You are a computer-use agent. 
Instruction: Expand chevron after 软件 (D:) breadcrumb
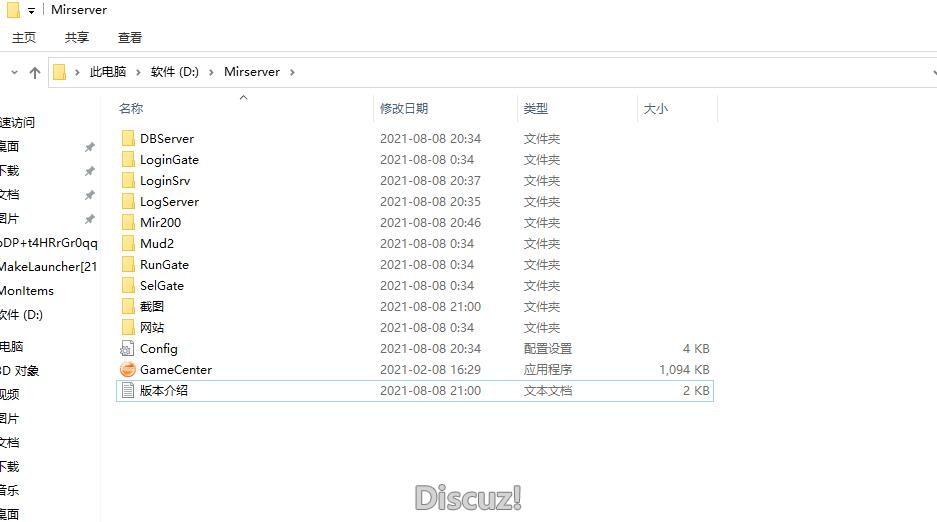coord(211,72)
